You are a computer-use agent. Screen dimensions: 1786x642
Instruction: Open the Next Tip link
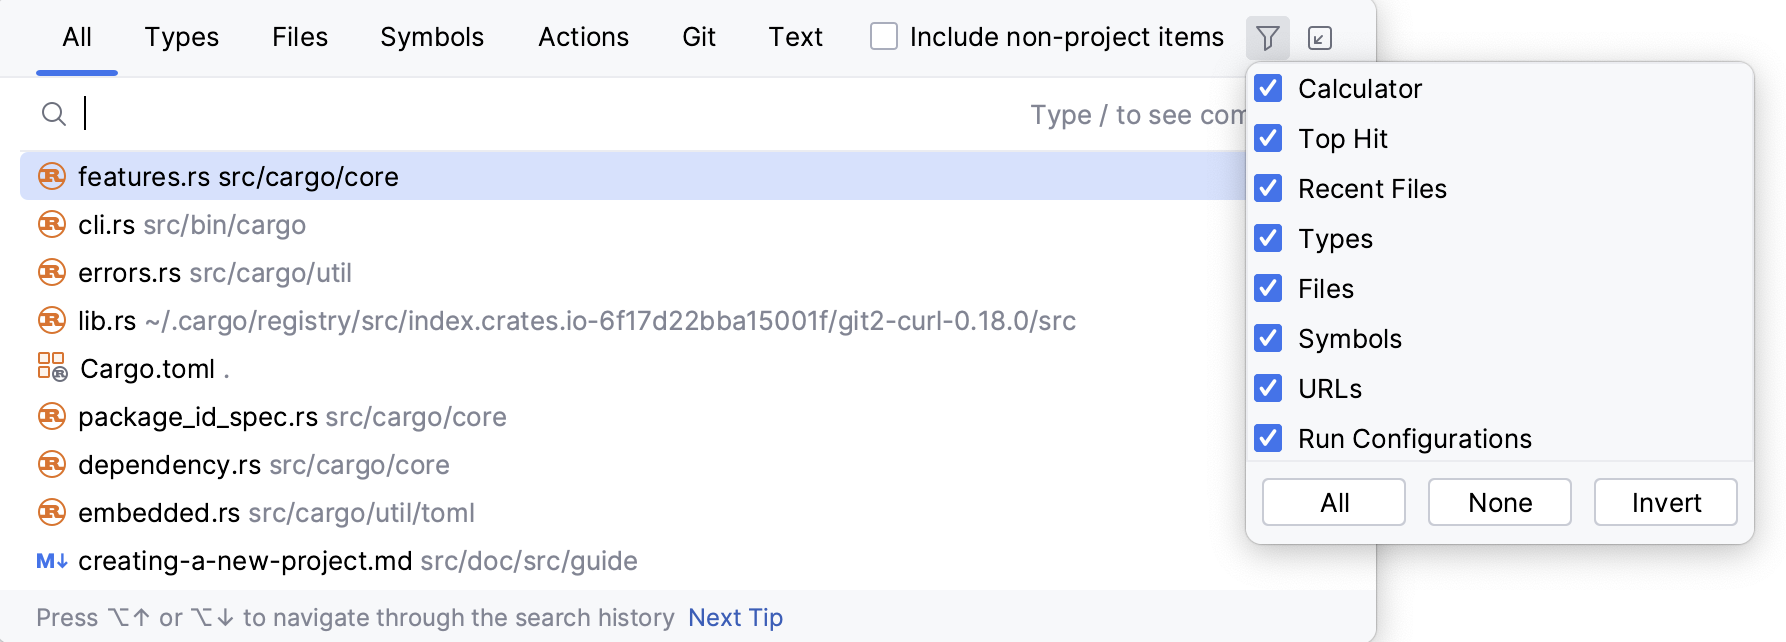[x=735, y=617]
